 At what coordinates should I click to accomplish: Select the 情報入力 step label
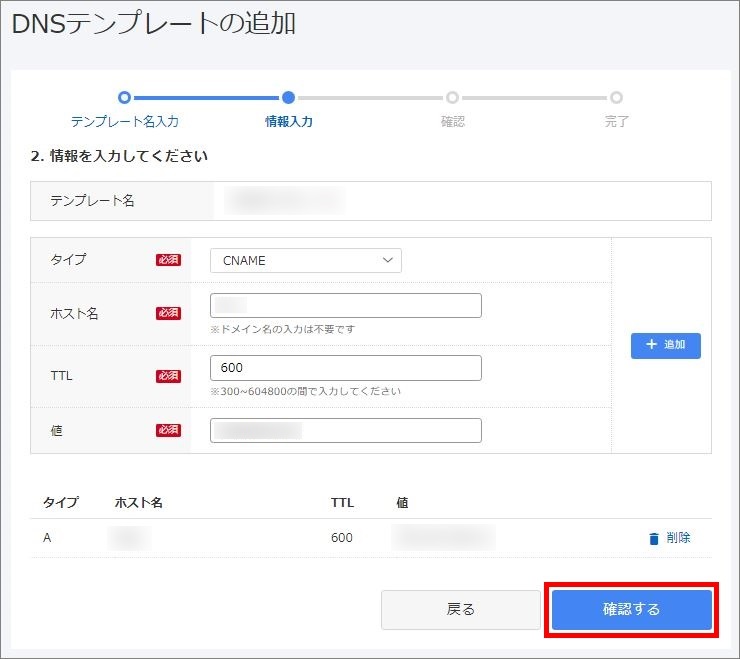288,121
